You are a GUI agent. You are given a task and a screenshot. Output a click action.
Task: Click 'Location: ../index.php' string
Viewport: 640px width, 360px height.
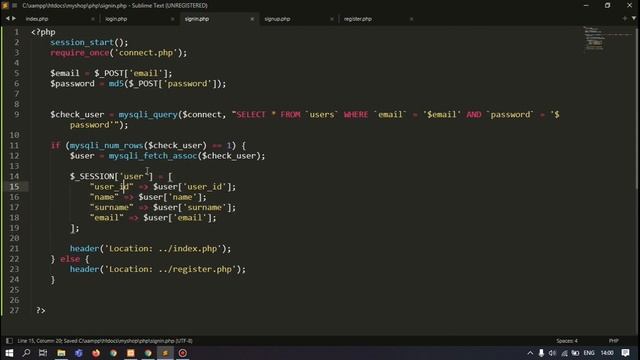pos(163,249)
